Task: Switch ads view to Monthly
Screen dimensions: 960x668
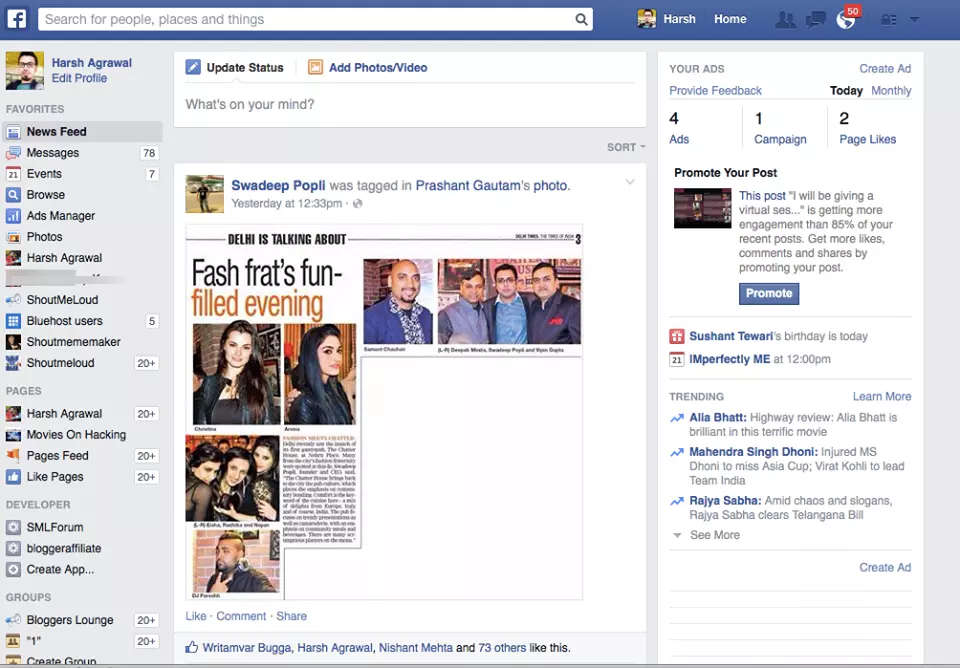Action: (891, 91)
